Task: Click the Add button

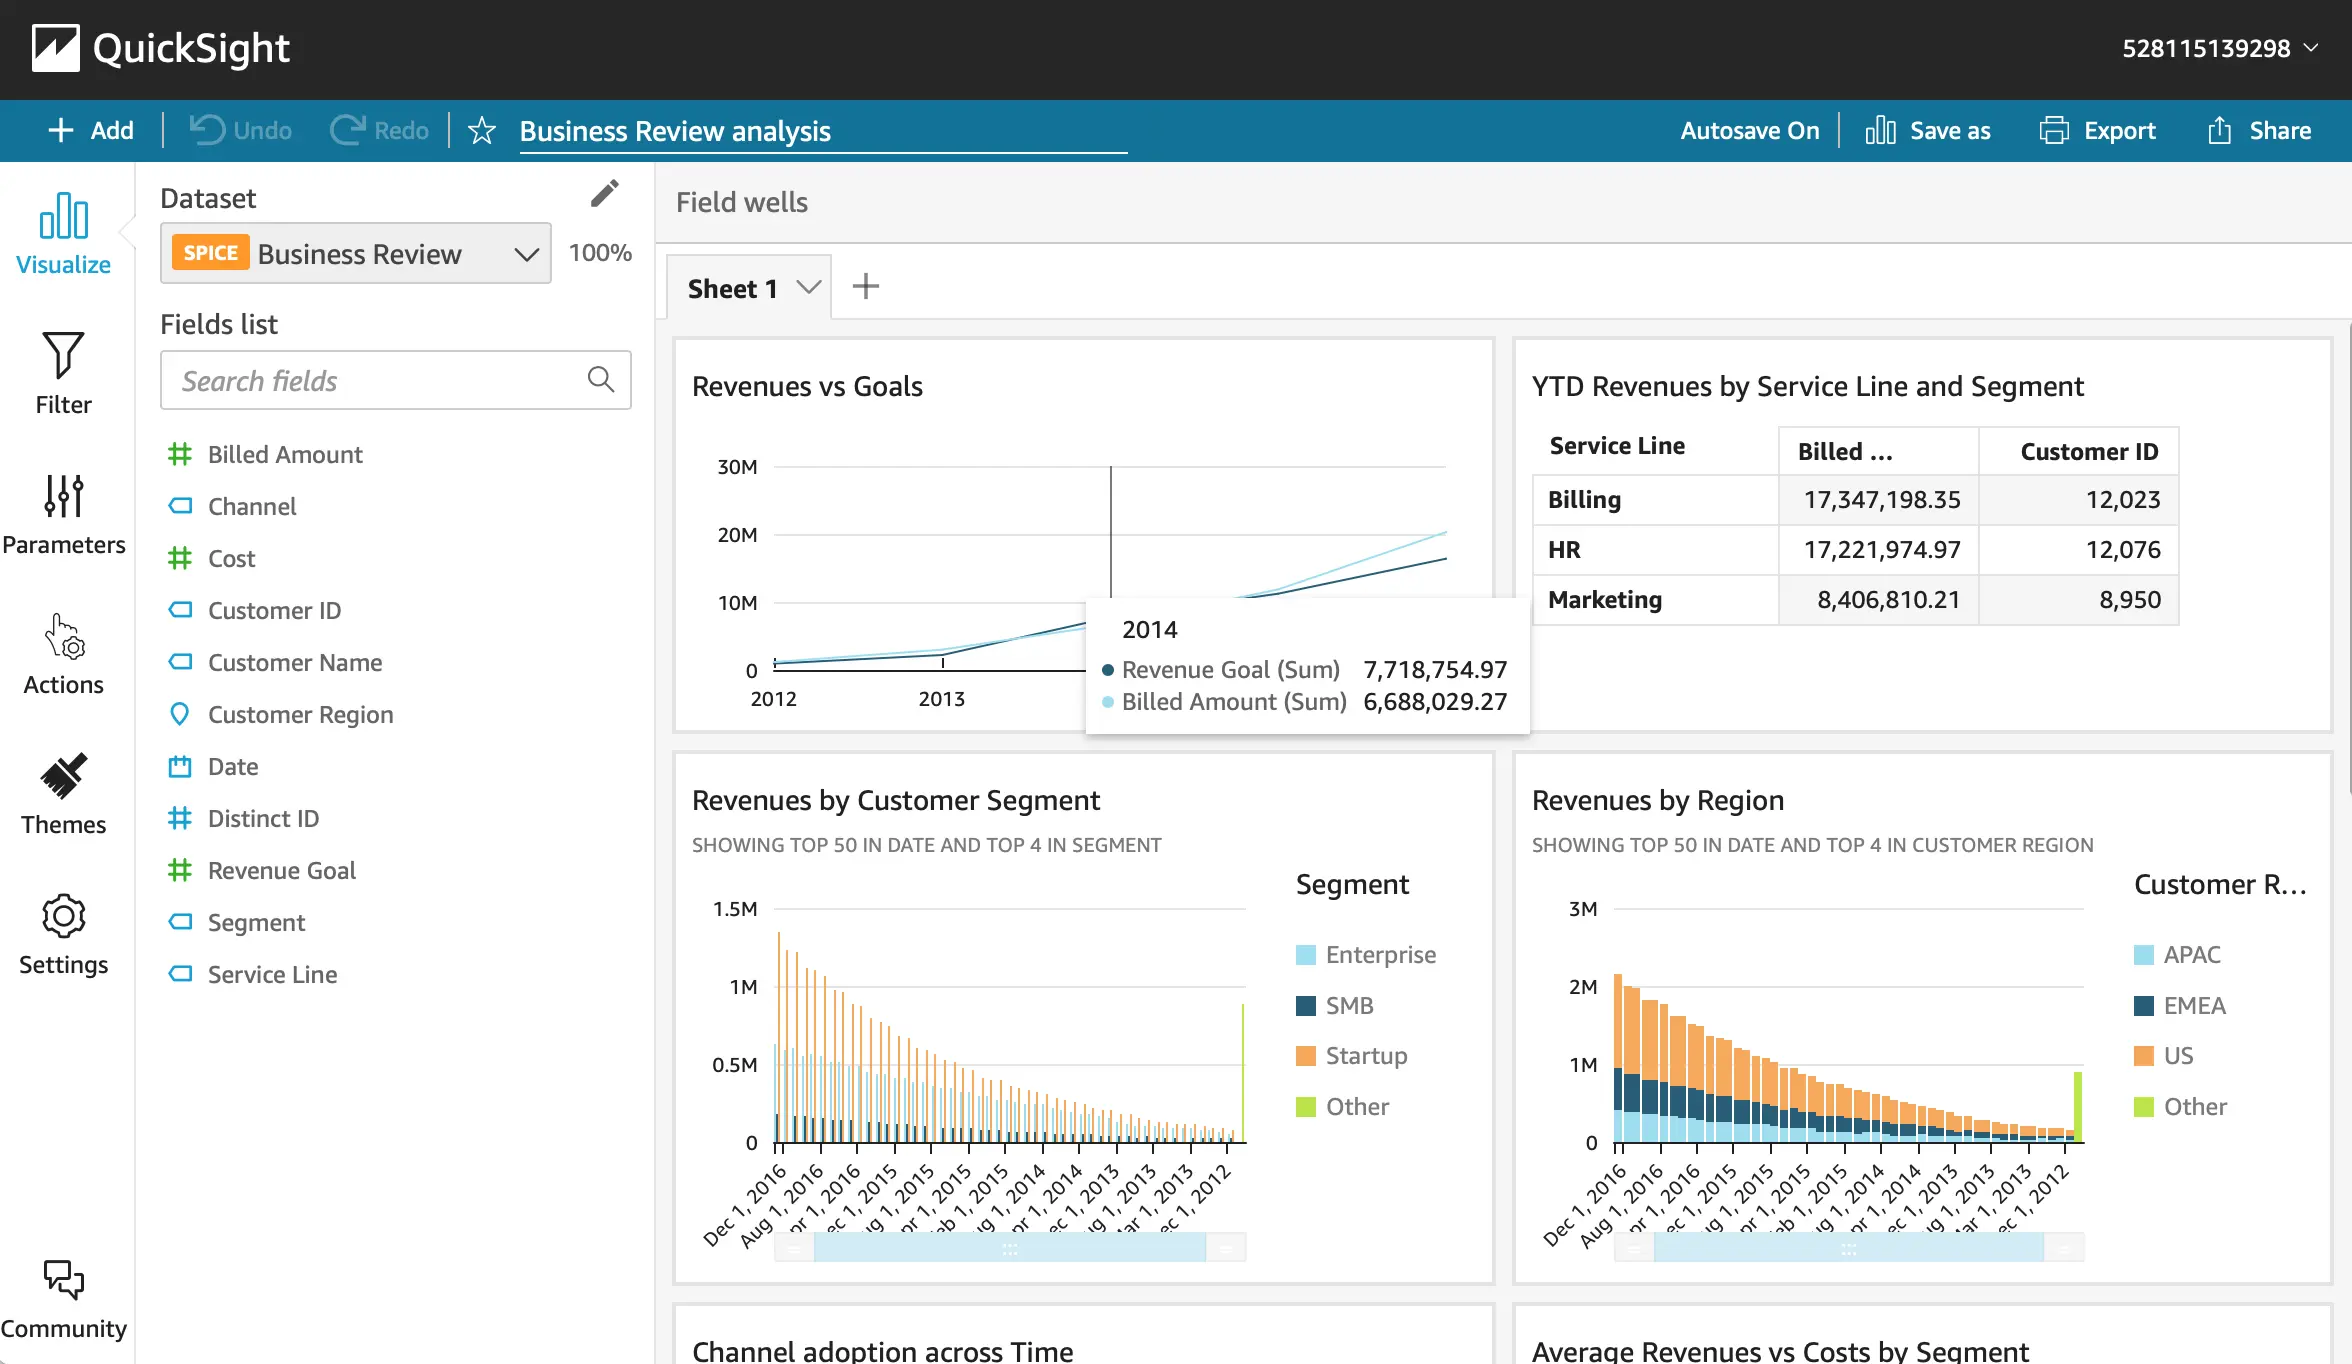Action: coord(91,130)
